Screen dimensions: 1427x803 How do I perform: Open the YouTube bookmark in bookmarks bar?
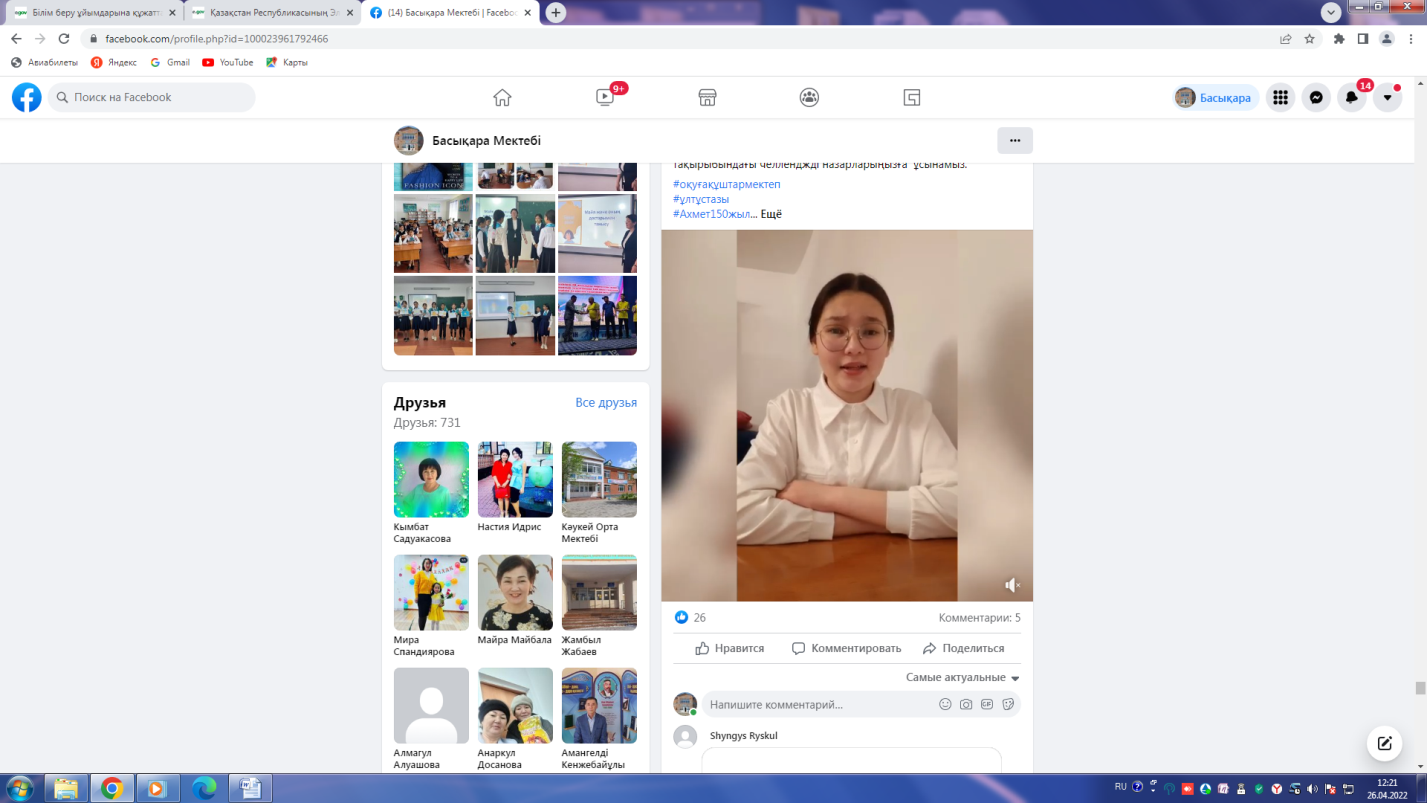coord(228,62)
